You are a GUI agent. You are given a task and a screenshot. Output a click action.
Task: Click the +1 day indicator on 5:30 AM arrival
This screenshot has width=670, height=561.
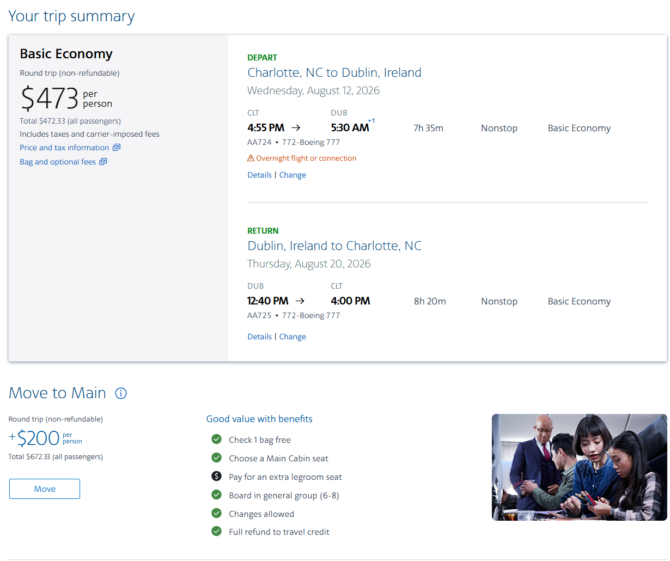tap(371, 122)
